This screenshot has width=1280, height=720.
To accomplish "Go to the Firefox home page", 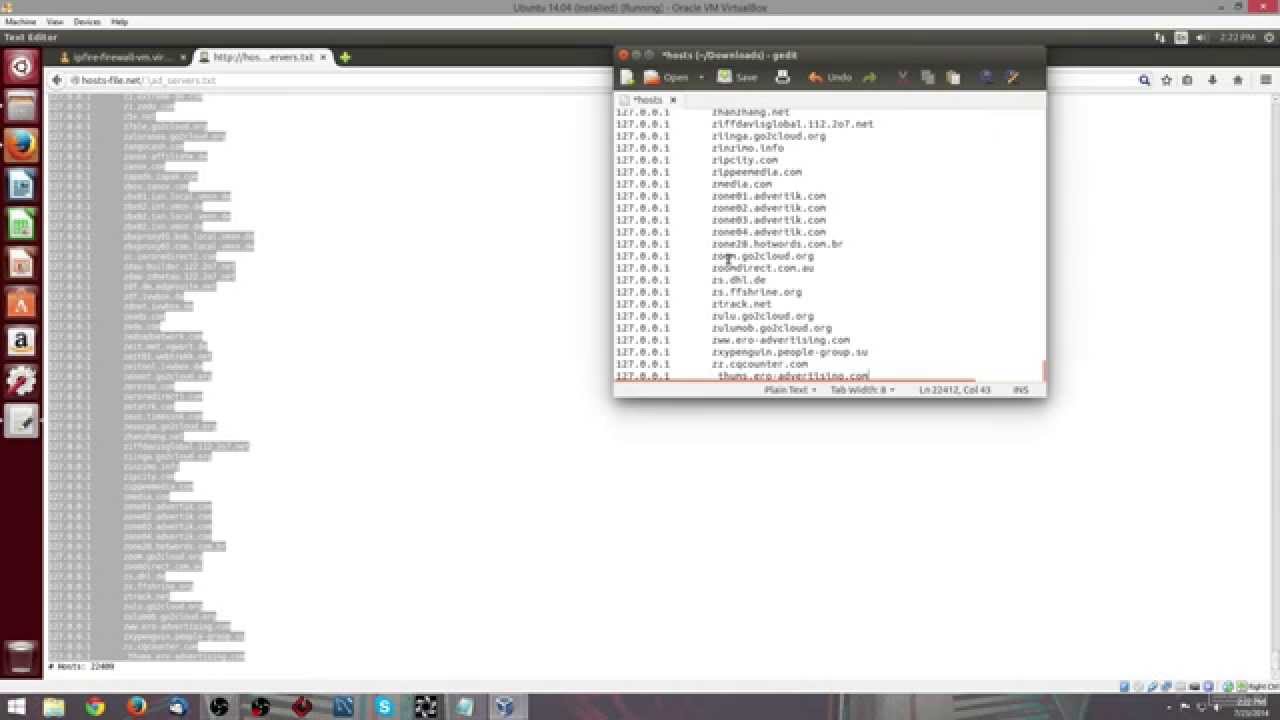I will (x=1238, y=80).
